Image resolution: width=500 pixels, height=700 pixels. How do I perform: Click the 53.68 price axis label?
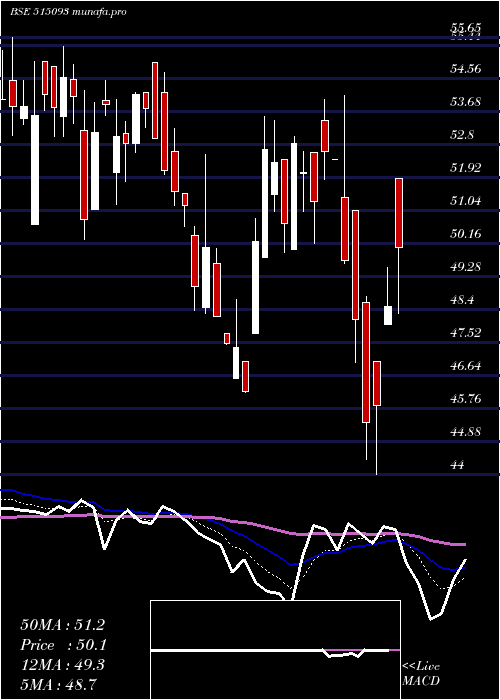pos(466,102)
